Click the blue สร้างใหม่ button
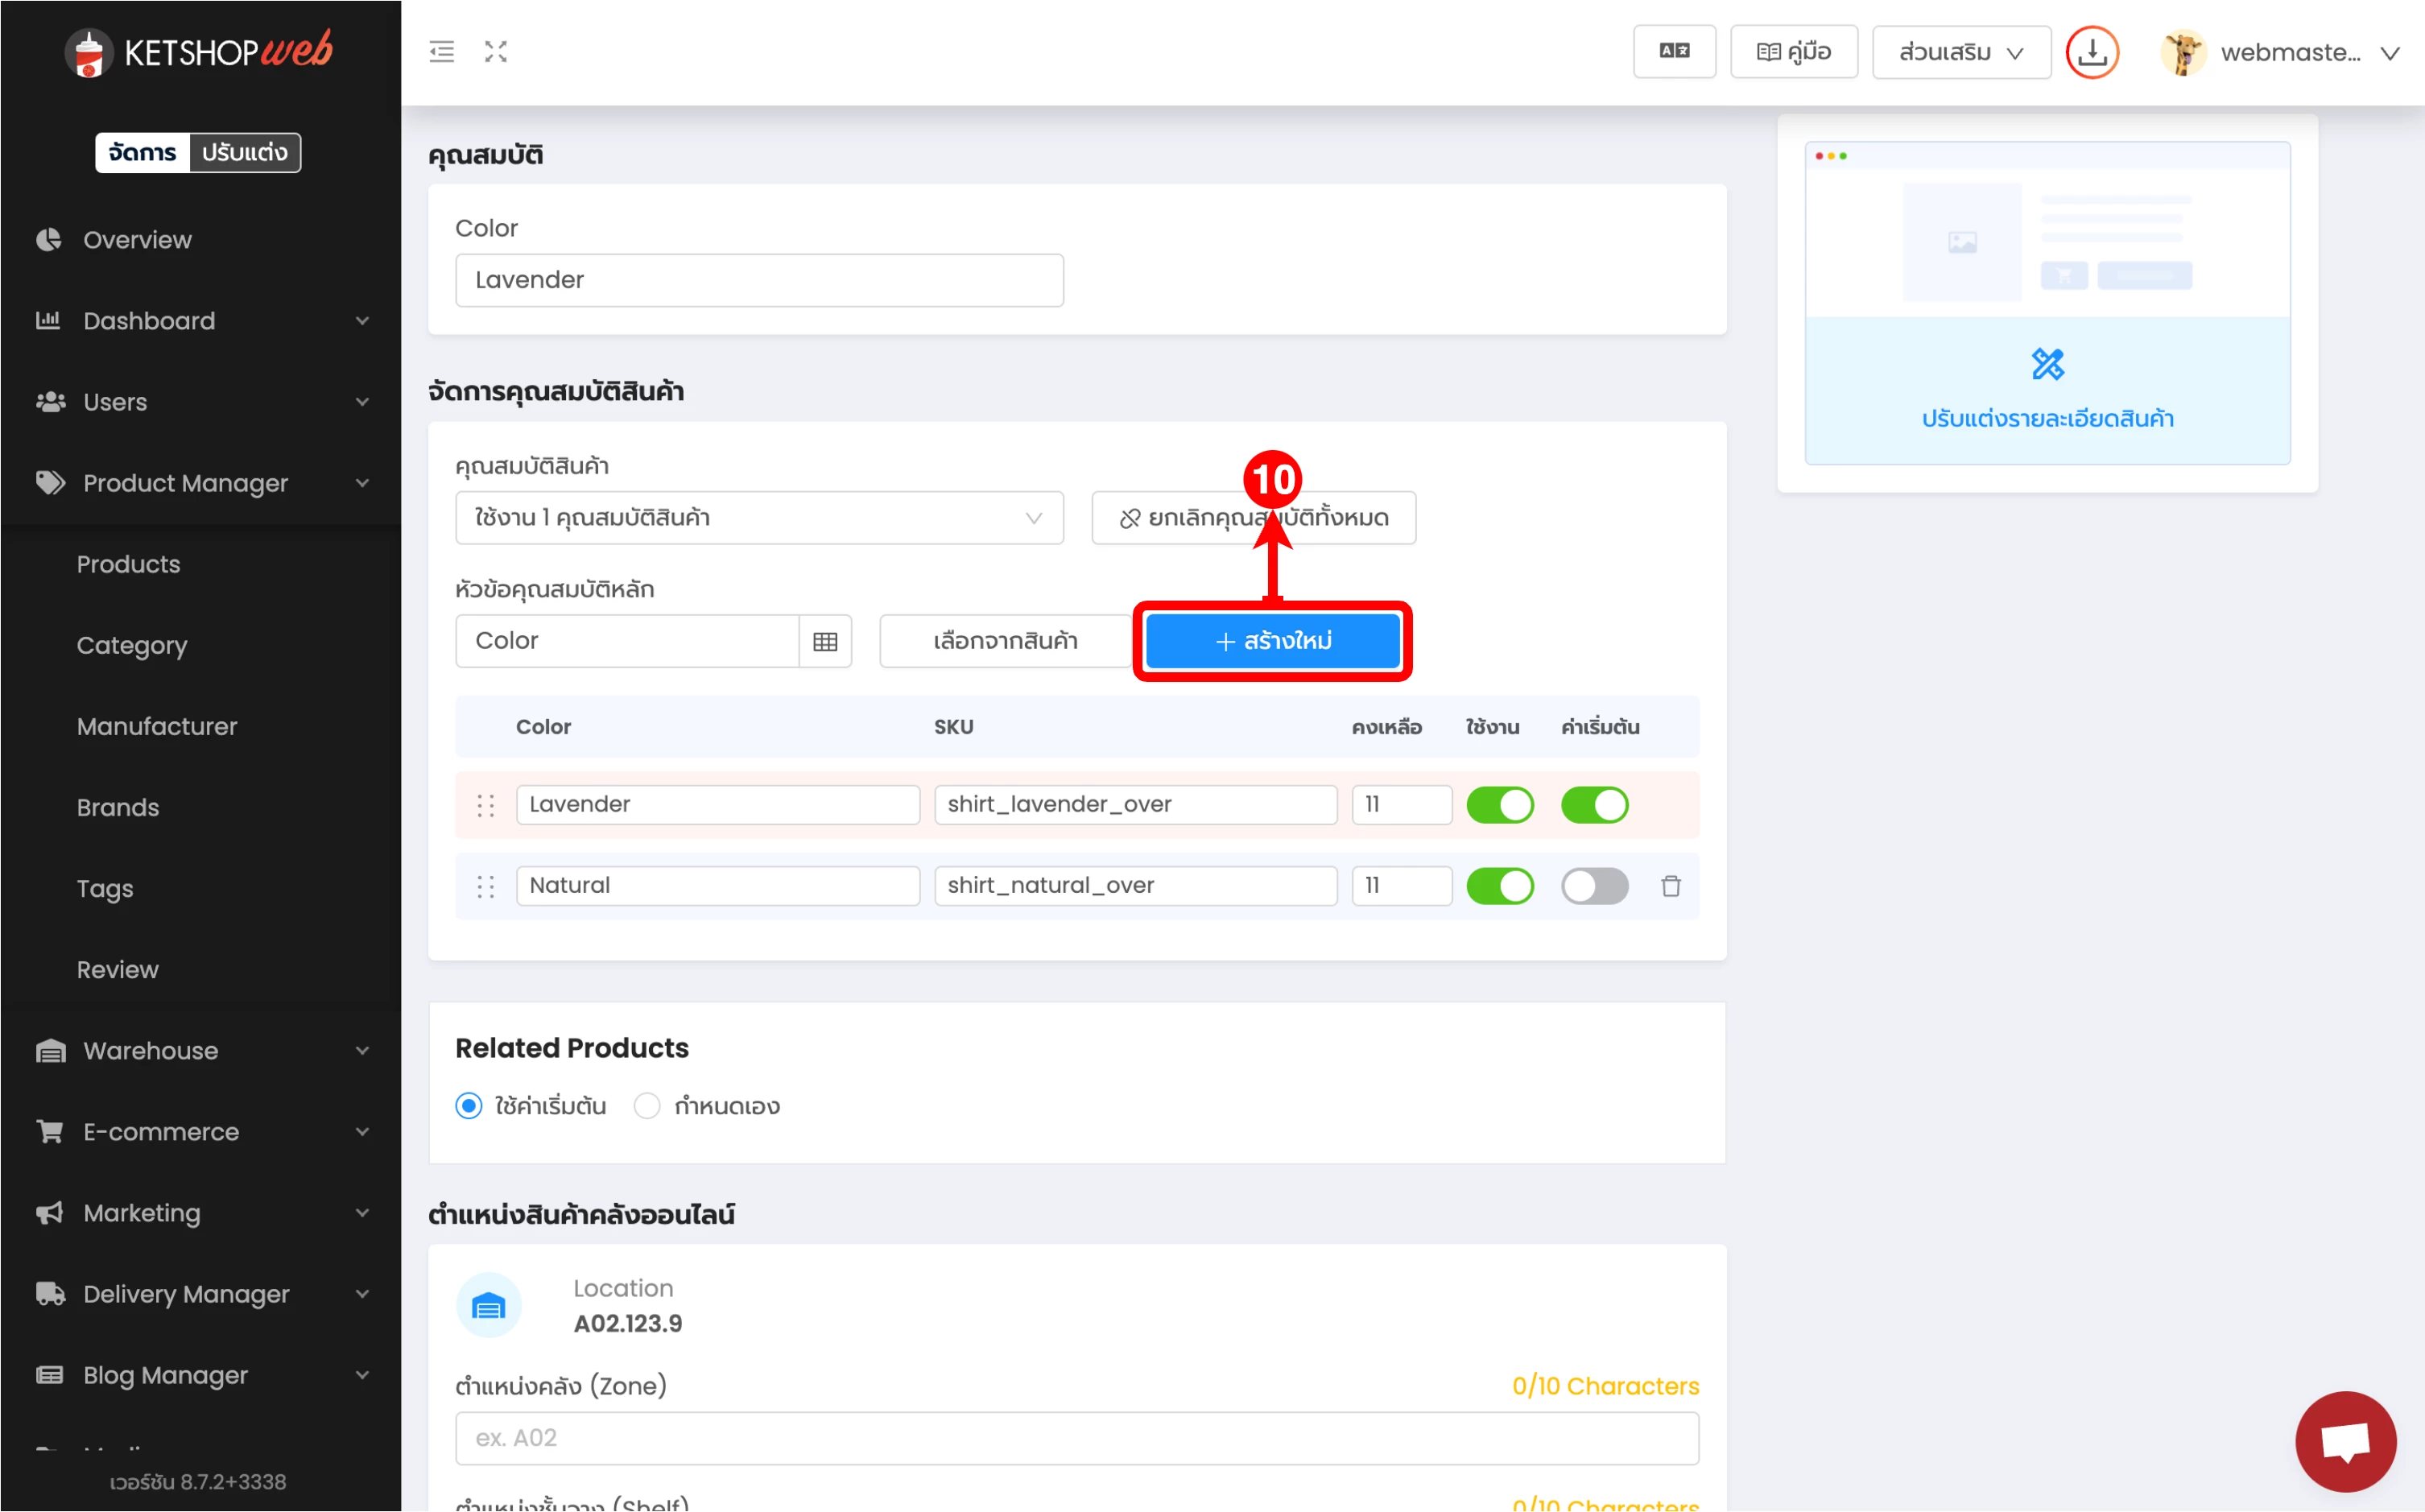 [1272, 641]
